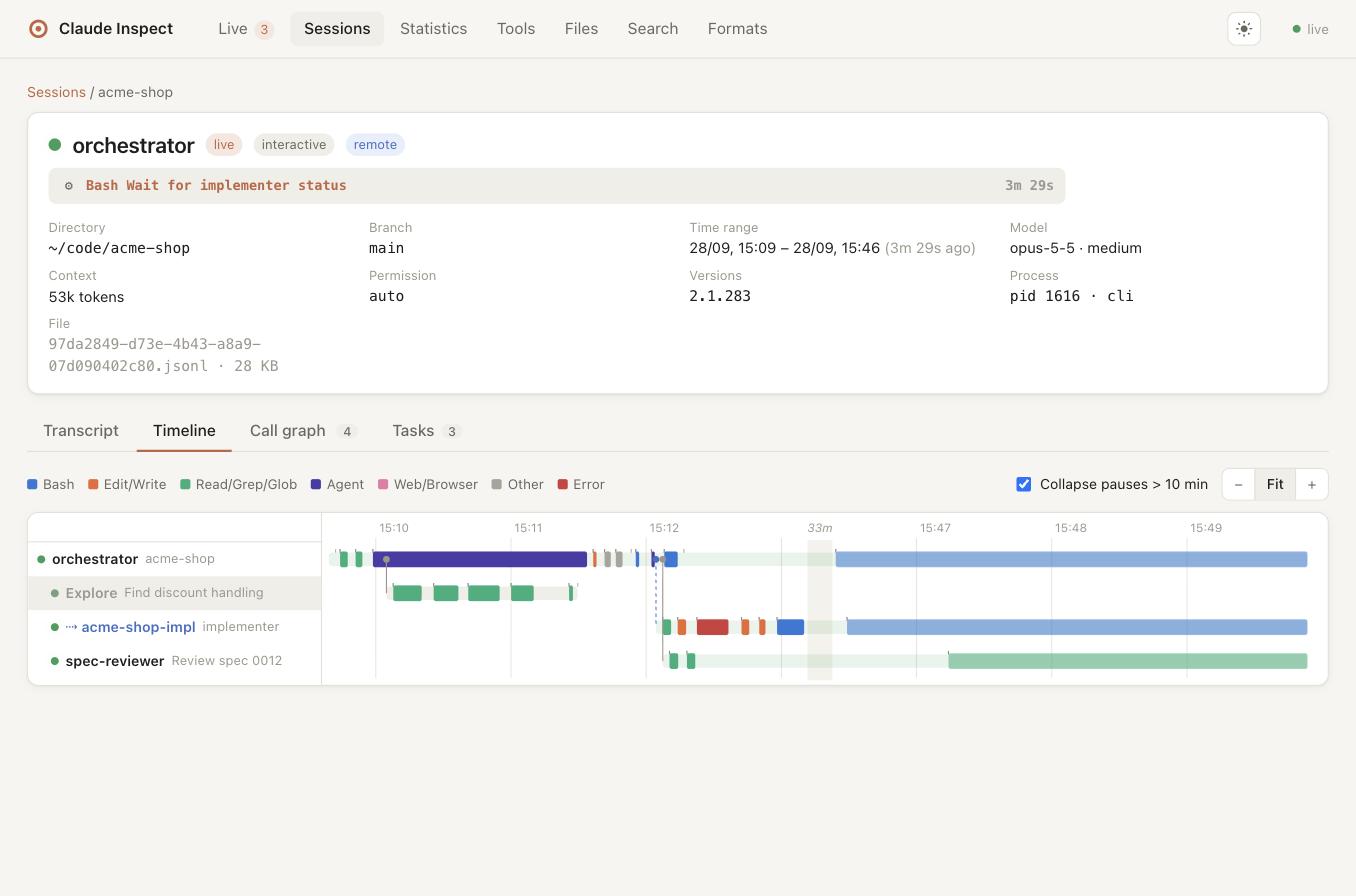This screenshot has width=1356, height=896.
Task: Click the pid 1616 · cli process value
Action: pos(1072,296)
